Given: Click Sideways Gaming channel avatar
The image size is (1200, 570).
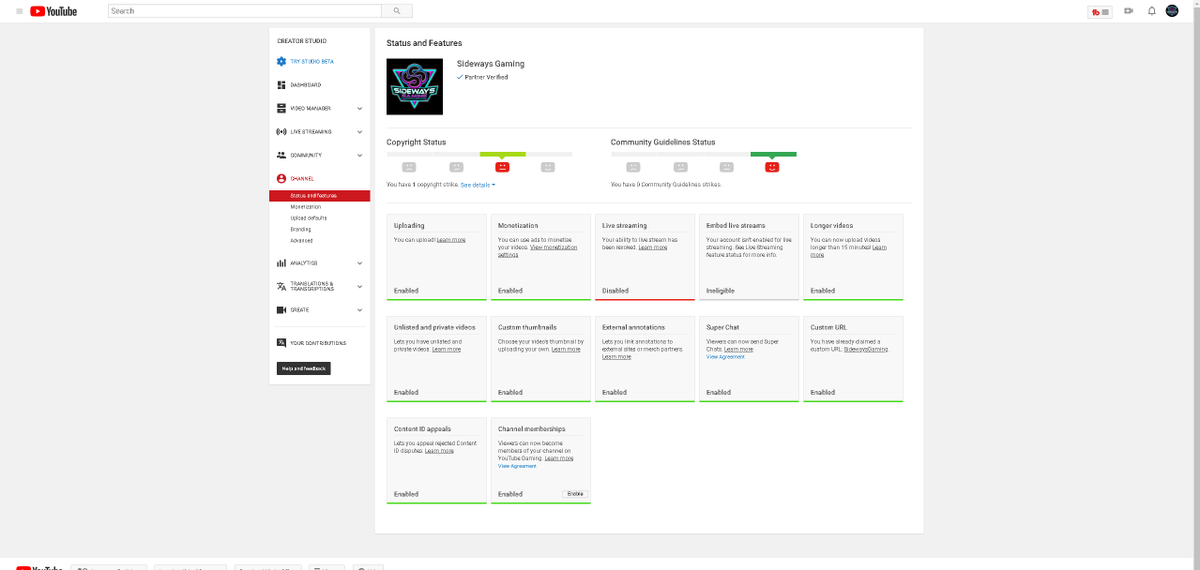Looking at the screenshot, I should [x=415, y=87].
